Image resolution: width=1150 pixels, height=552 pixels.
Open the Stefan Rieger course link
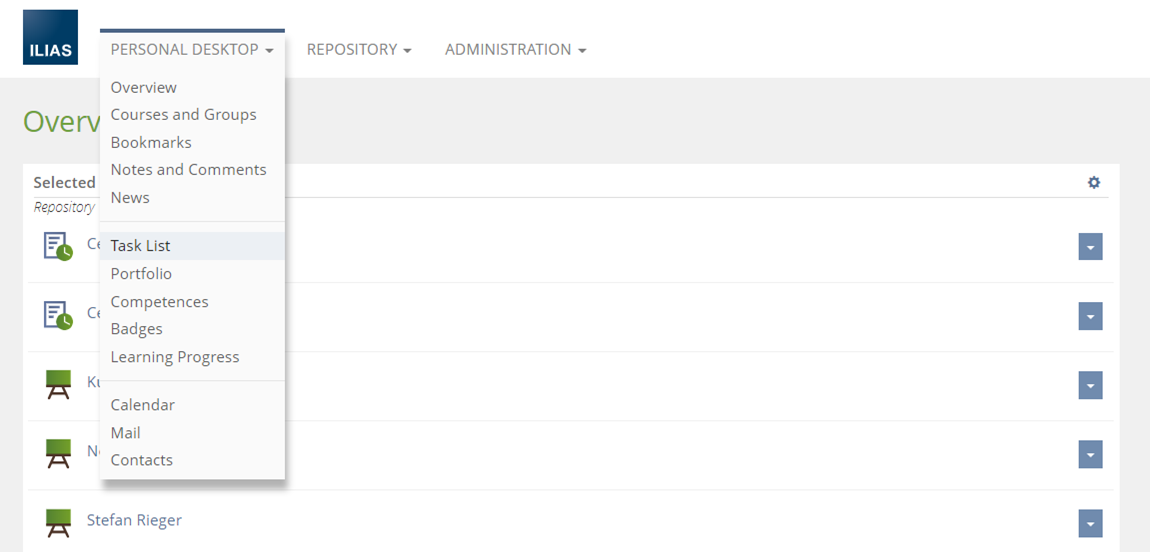[134, 520]
